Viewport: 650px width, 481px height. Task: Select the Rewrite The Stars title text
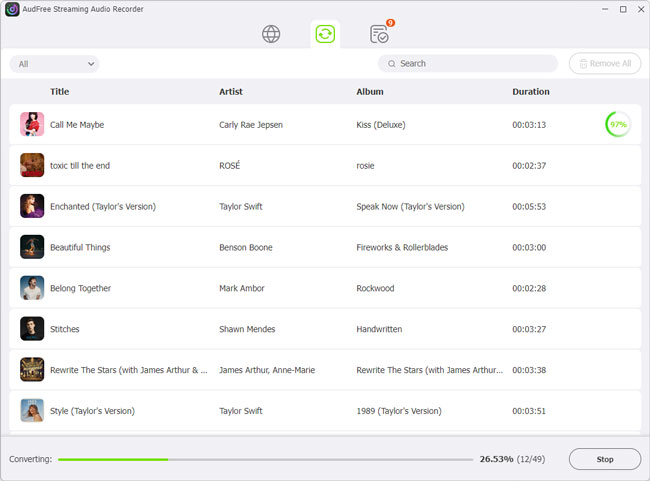[x=129, y=370]
